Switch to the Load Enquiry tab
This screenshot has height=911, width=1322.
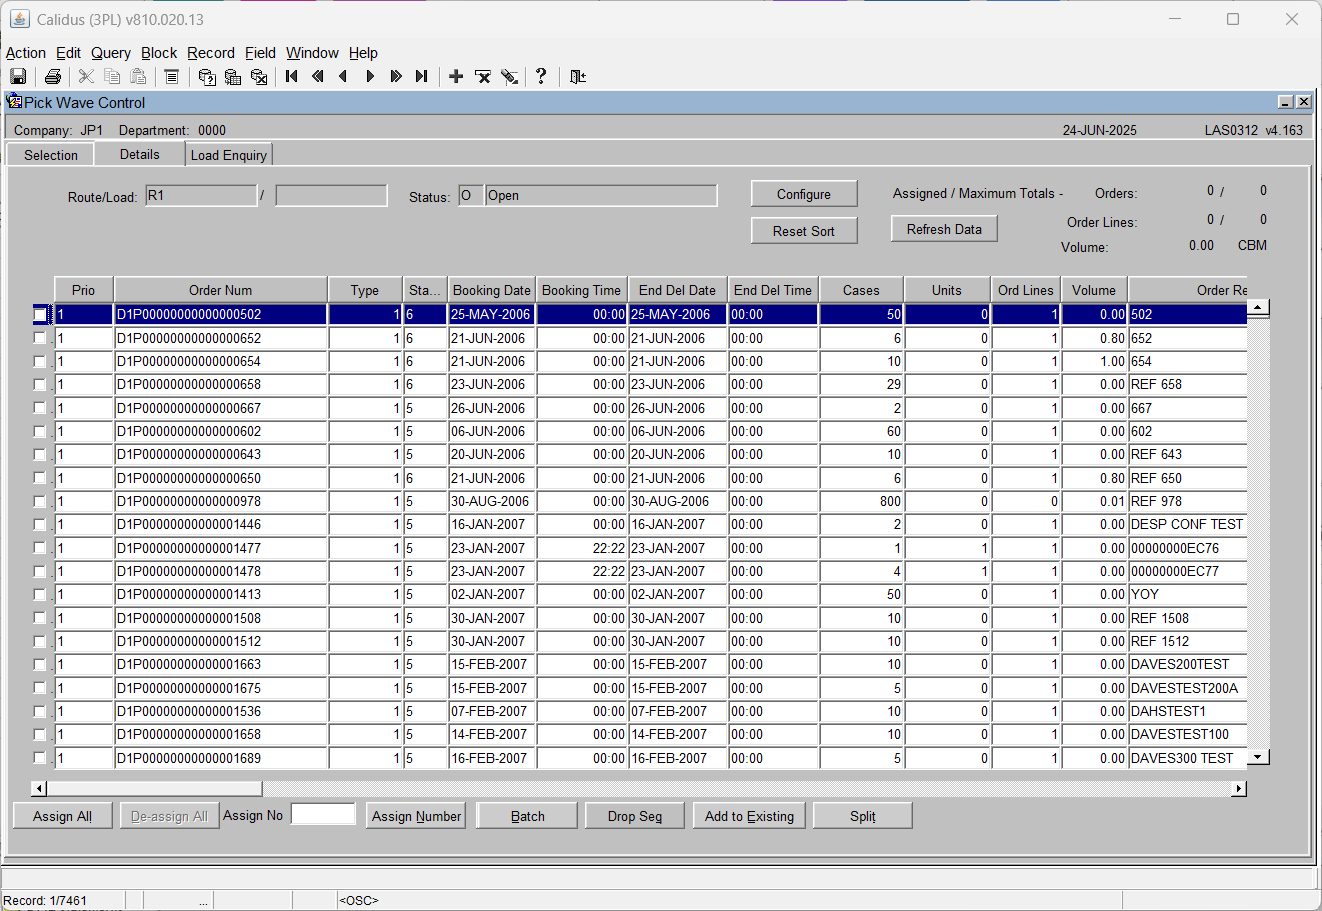pyautogui.click(x=229, y=155)
